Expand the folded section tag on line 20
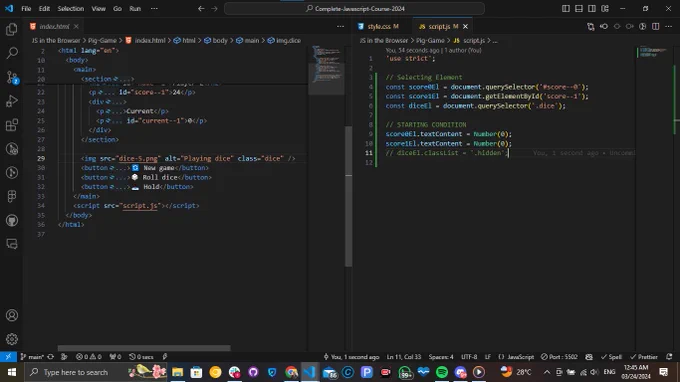 pyautogui.click(x=121, y=79)
